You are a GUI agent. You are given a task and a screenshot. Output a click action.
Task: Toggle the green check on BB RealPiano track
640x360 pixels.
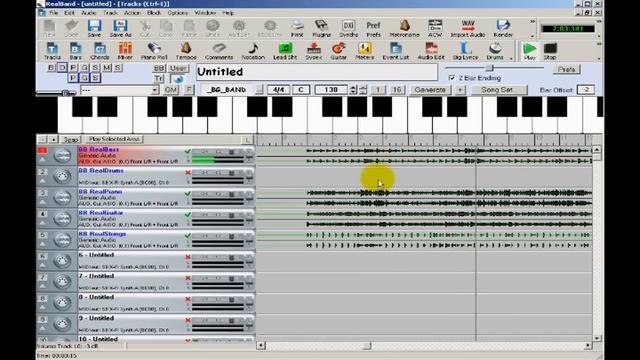tap(188, 193)
